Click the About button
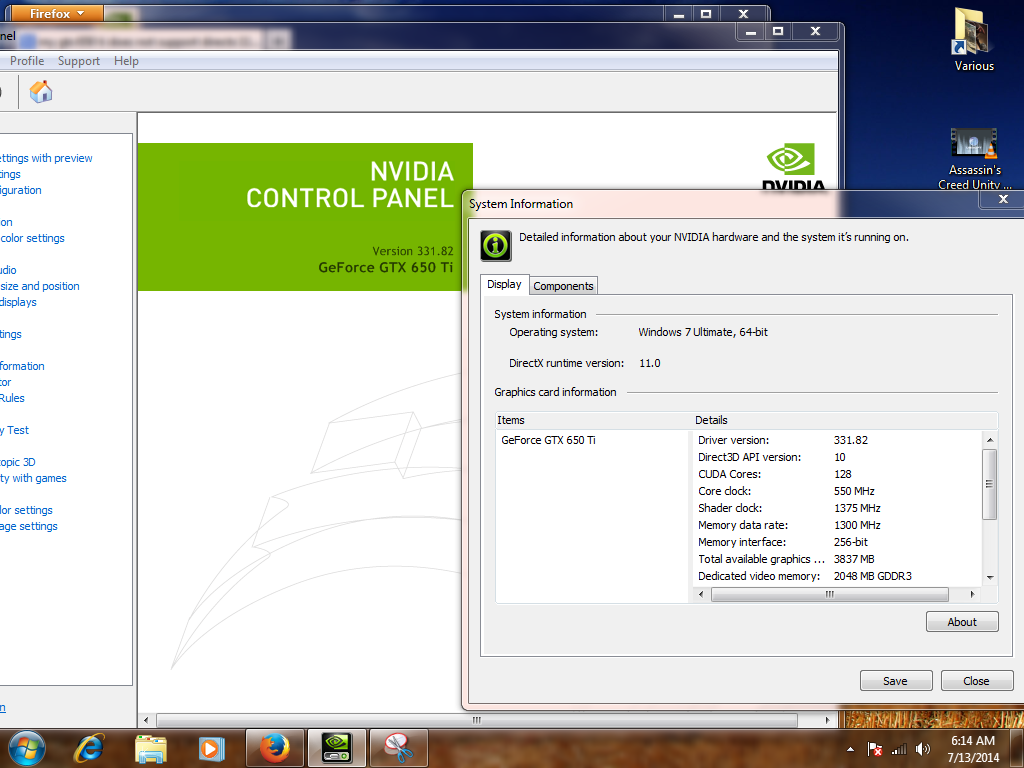 point(962,622)
